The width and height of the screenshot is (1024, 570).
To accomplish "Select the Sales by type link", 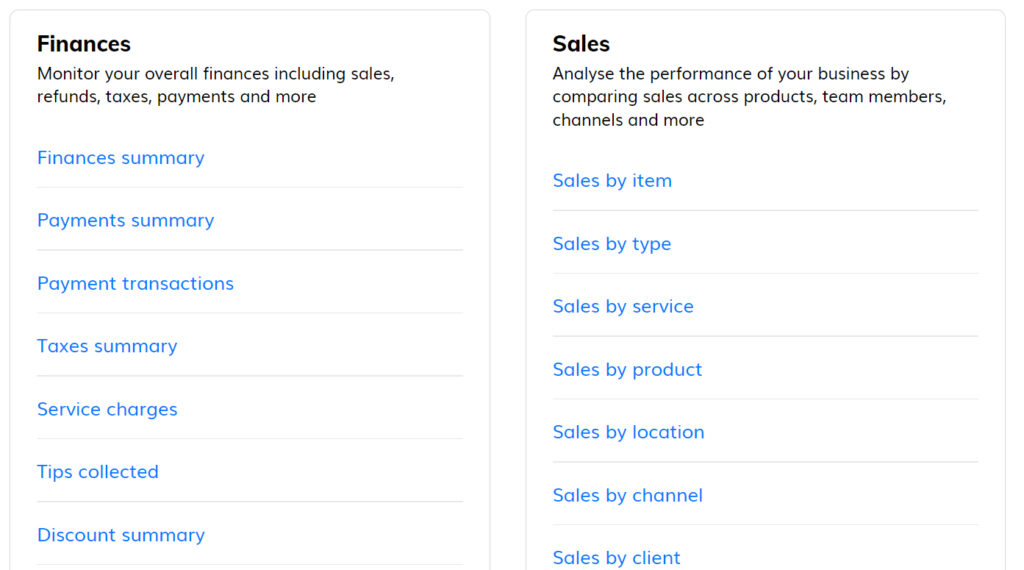I will (611, 244).
